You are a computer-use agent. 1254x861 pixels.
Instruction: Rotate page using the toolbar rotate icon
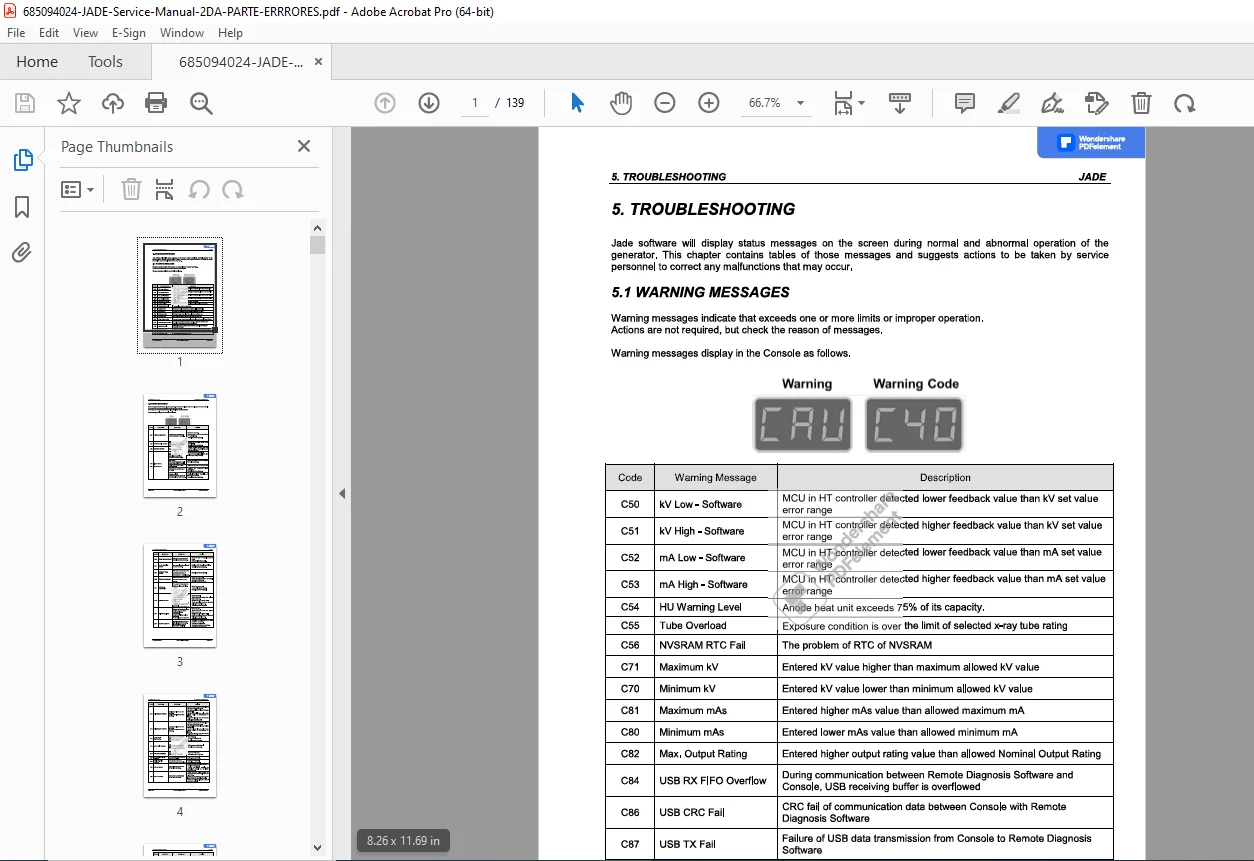(x=1185, y=103)
